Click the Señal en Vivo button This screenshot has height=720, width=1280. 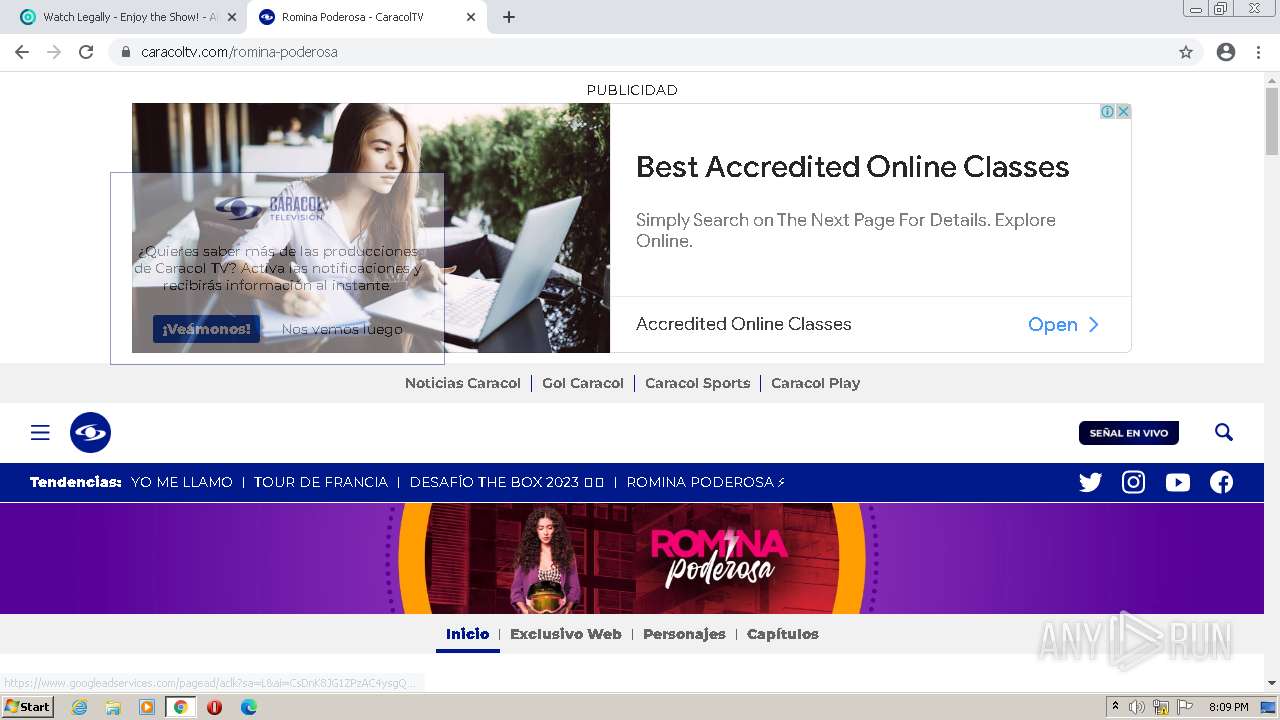pyautogui.click(x=1128, y=433)
